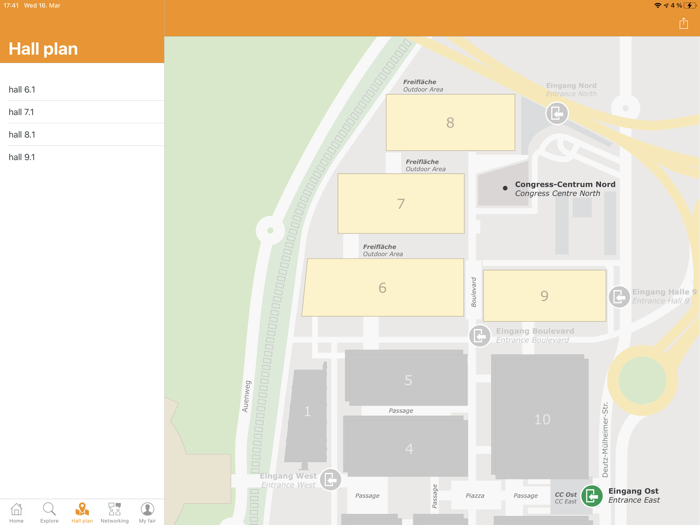Screen dimensions: 700x525
Task: Tap the Piazza label on the map
Action: tap(475, 496)
